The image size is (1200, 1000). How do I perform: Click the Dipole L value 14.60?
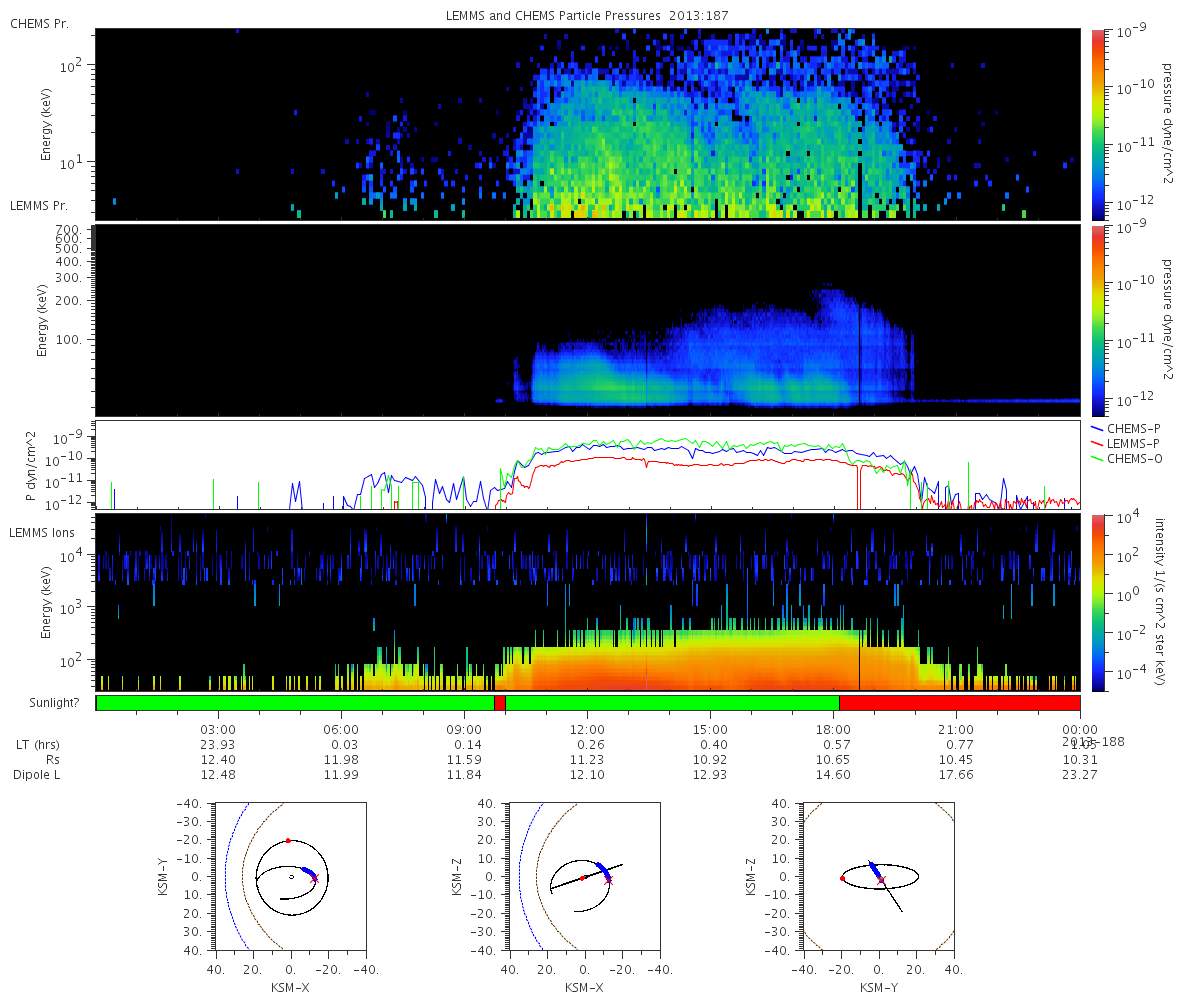833,775
